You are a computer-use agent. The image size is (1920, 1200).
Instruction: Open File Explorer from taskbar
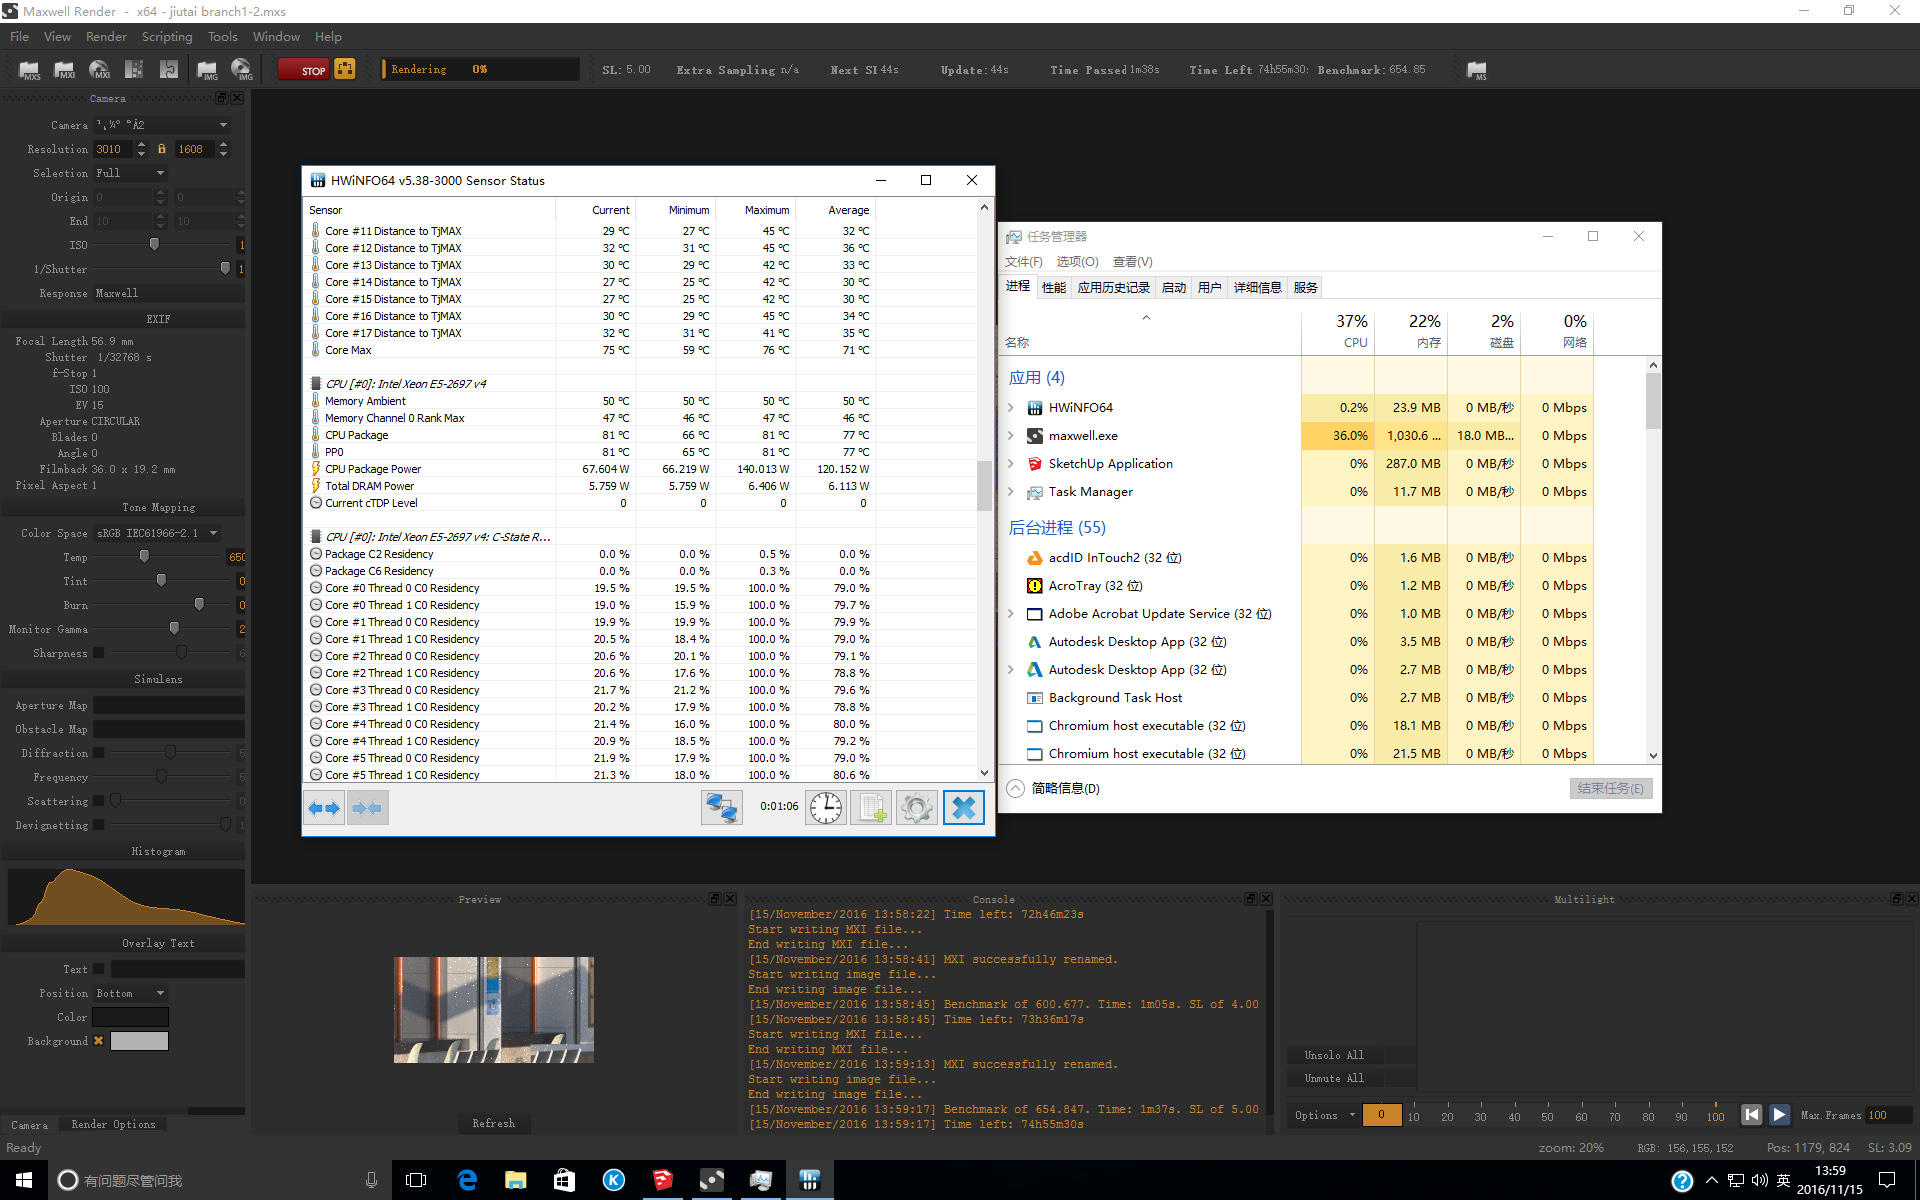516,1180
